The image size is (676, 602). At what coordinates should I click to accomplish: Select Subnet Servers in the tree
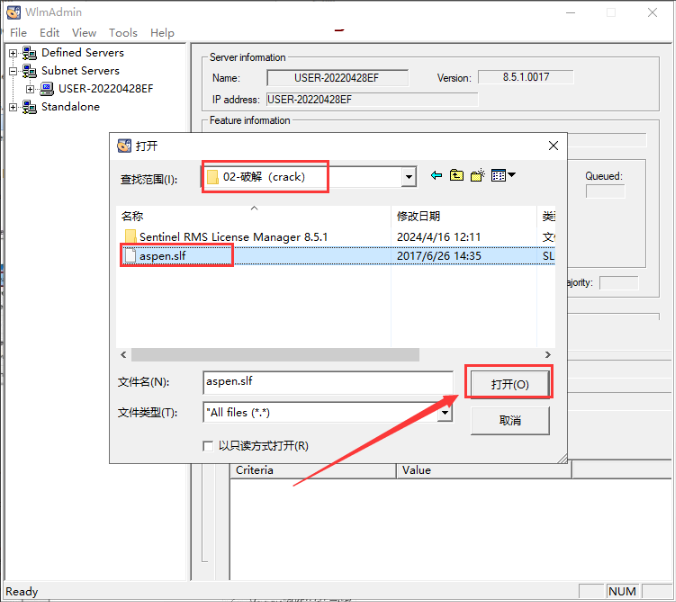(x=80, y=71)
